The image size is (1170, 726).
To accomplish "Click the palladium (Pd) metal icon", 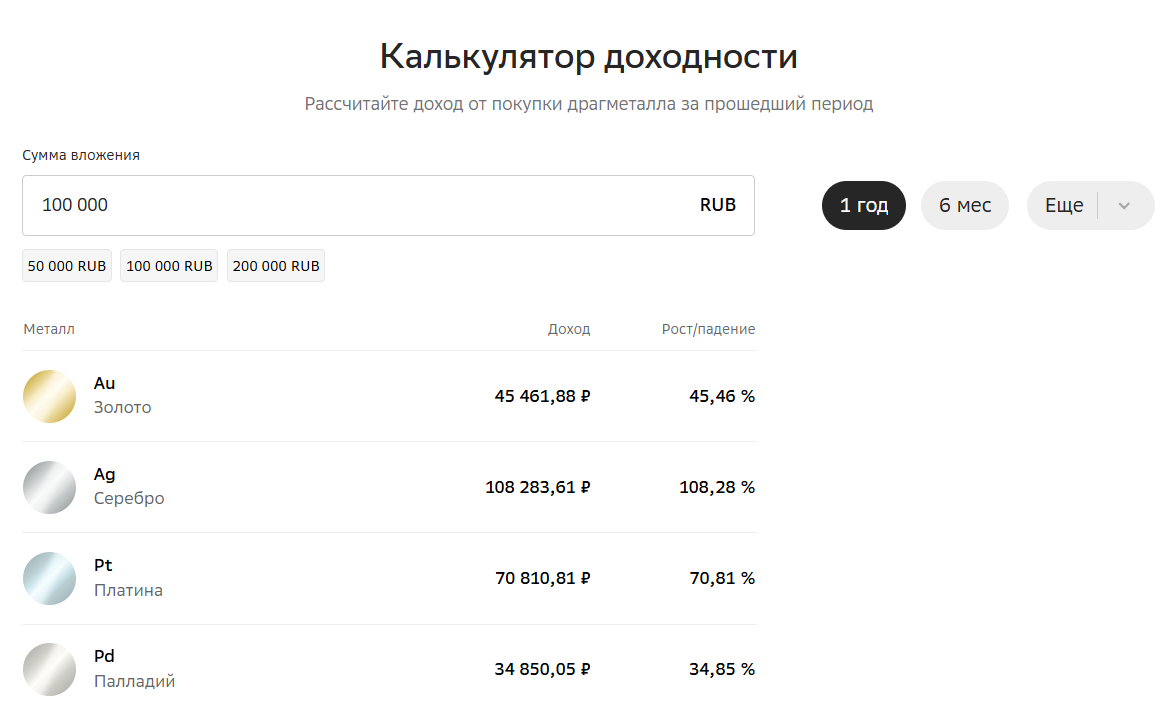I will 50,669.
